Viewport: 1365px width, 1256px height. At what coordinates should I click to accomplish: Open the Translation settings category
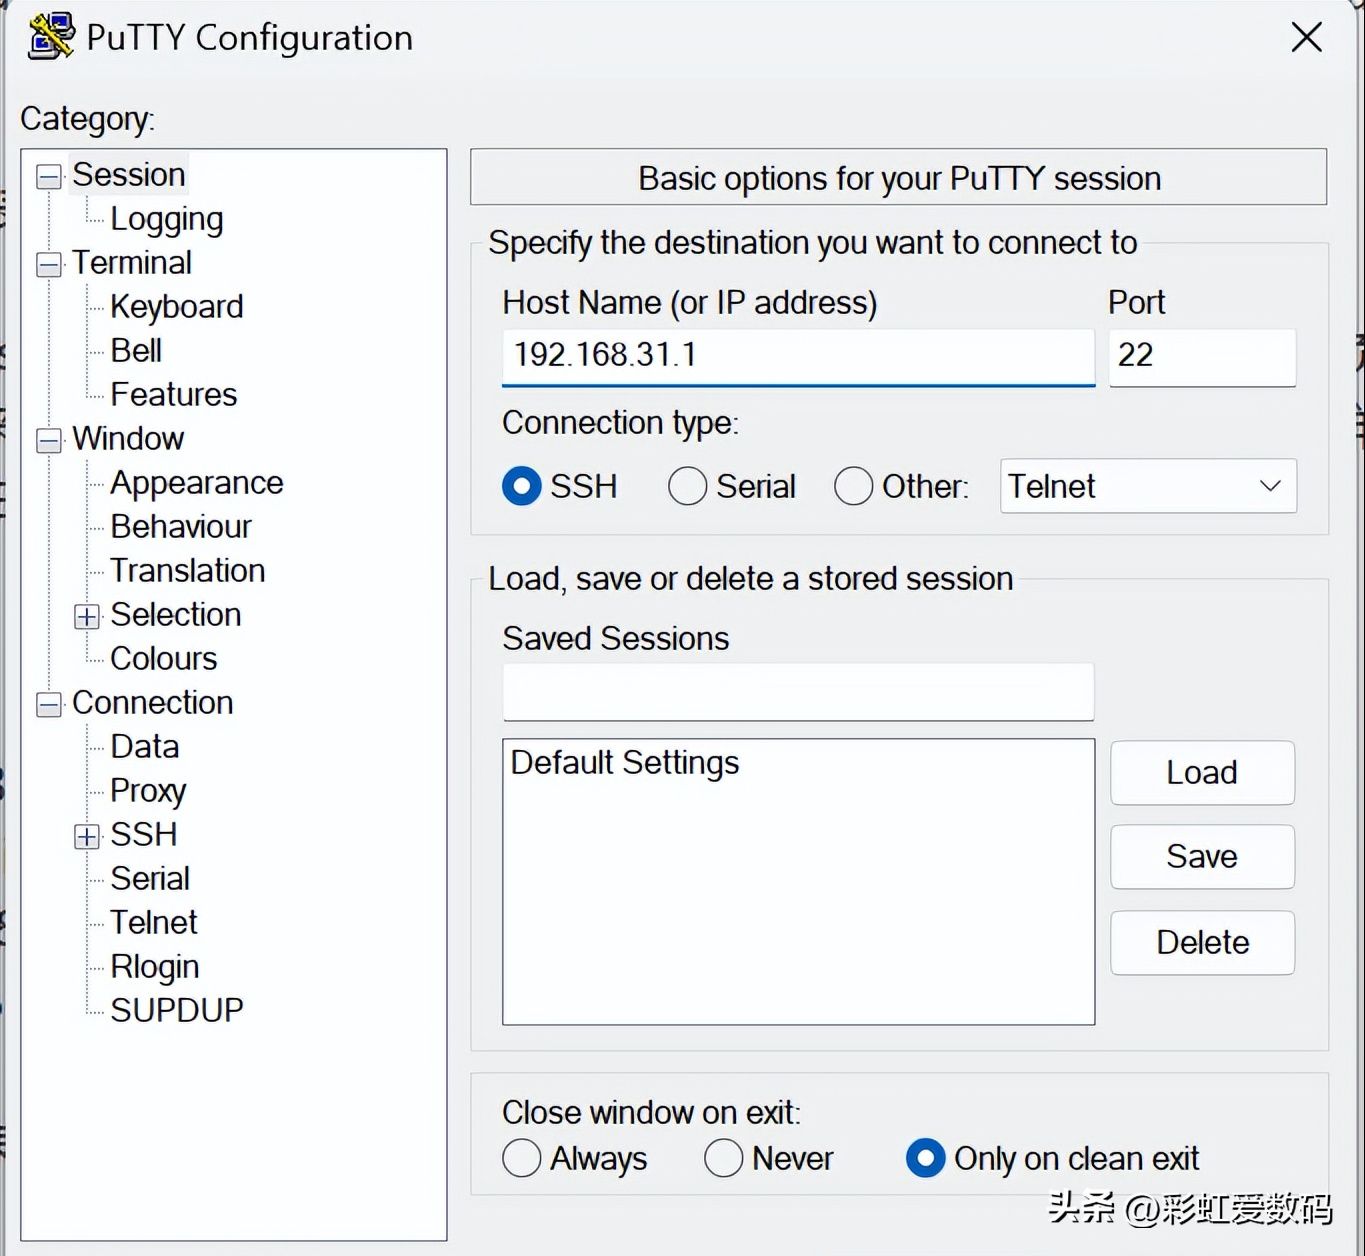pyautogui.click(x=188, y=571)
